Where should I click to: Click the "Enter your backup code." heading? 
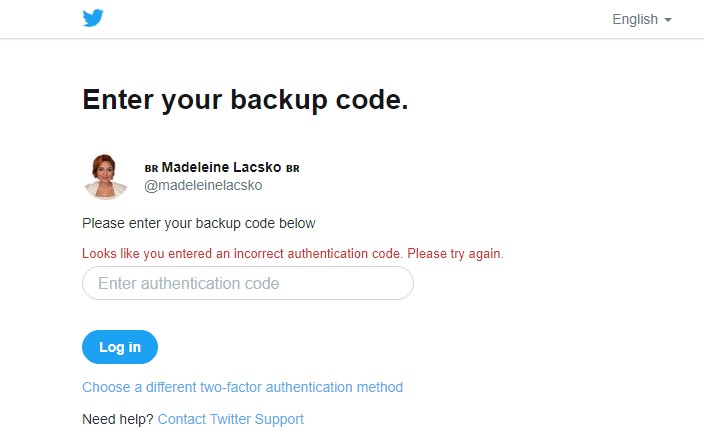pyautogui.click(x=245, y=100)
